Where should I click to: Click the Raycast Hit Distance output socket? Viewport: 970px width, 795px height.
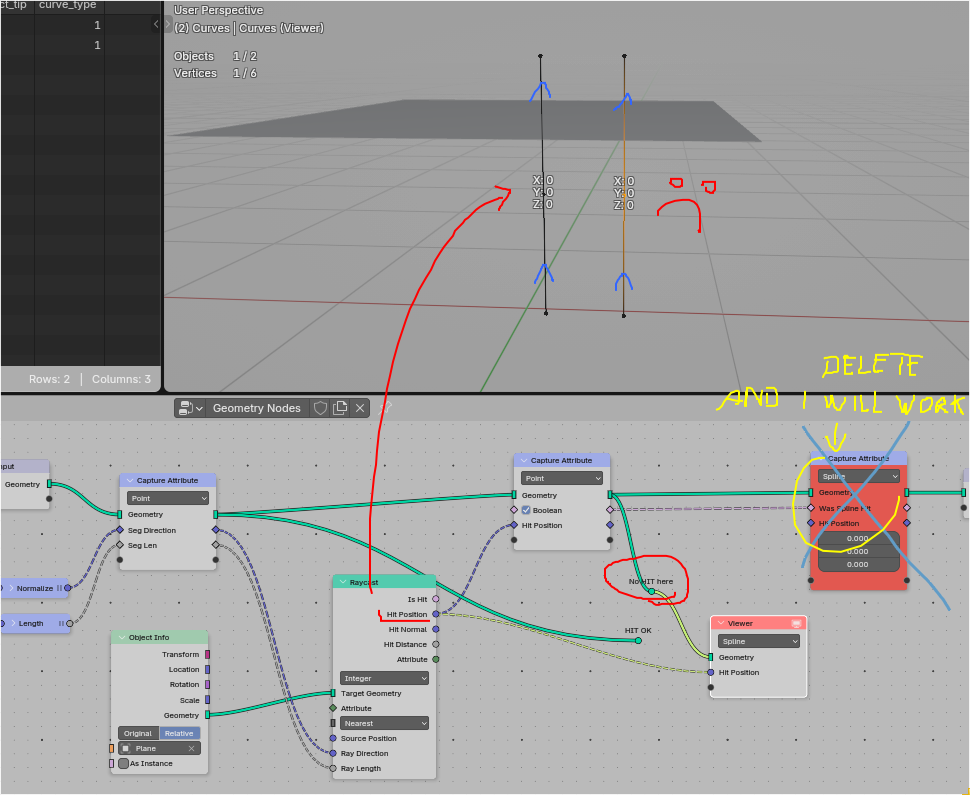436,644
